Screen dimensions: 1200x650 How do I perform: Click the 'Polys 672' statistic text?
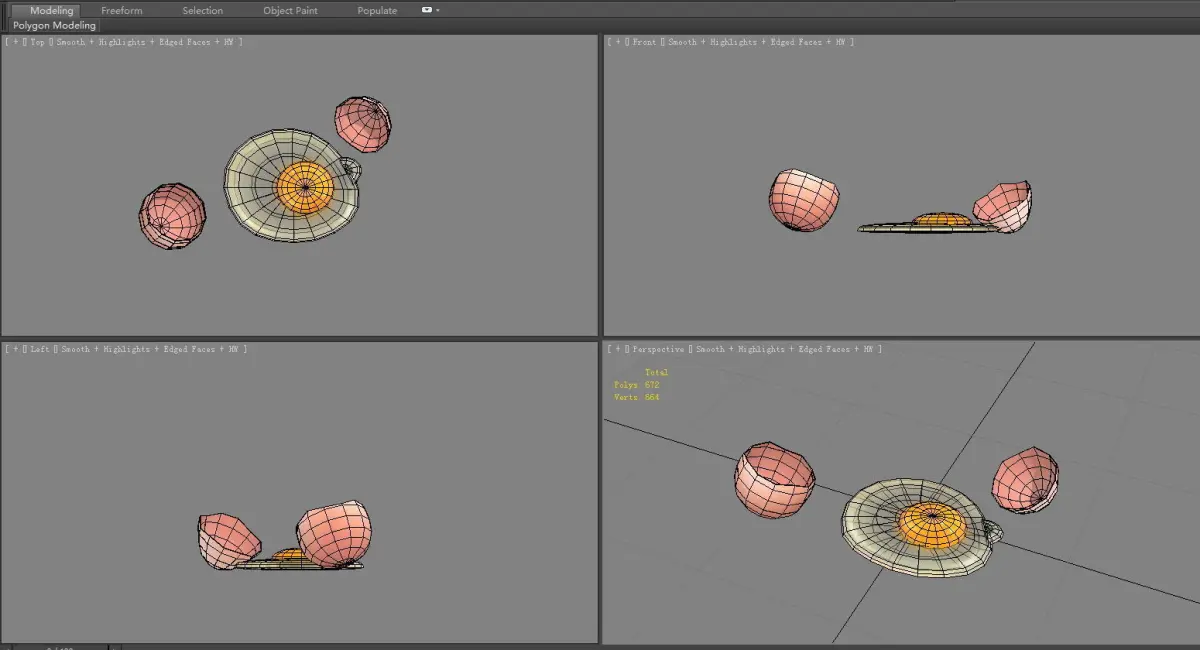637,385
